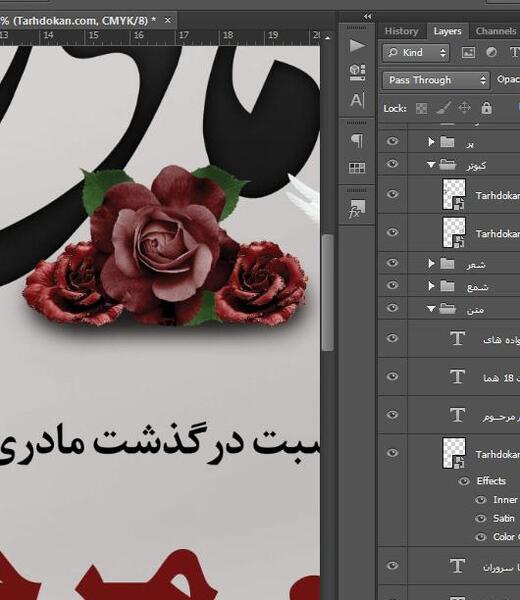
Task: Hide the متن group eye icon
Action: [x=392, y=308]
